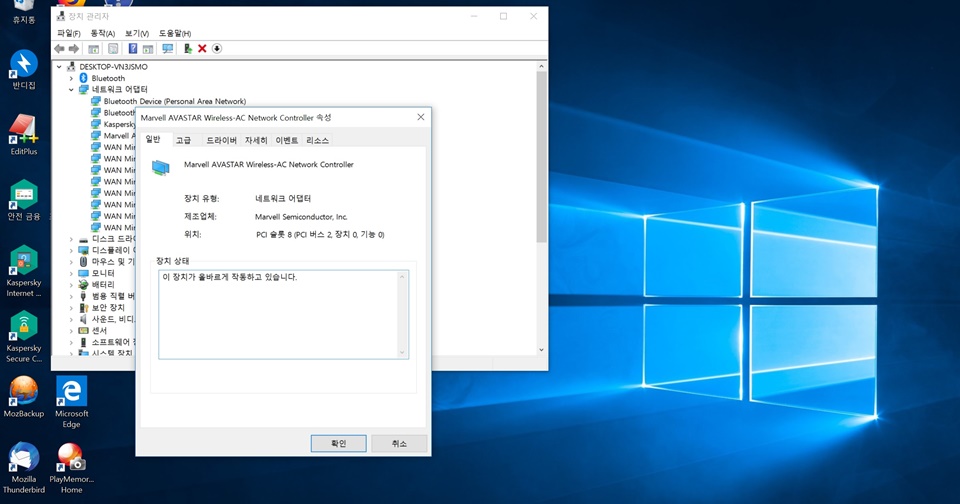Viewport: 960px width, 504px height.
Task: Toggle the console tree show/hide toolbar icon
Action: (94, 48)
